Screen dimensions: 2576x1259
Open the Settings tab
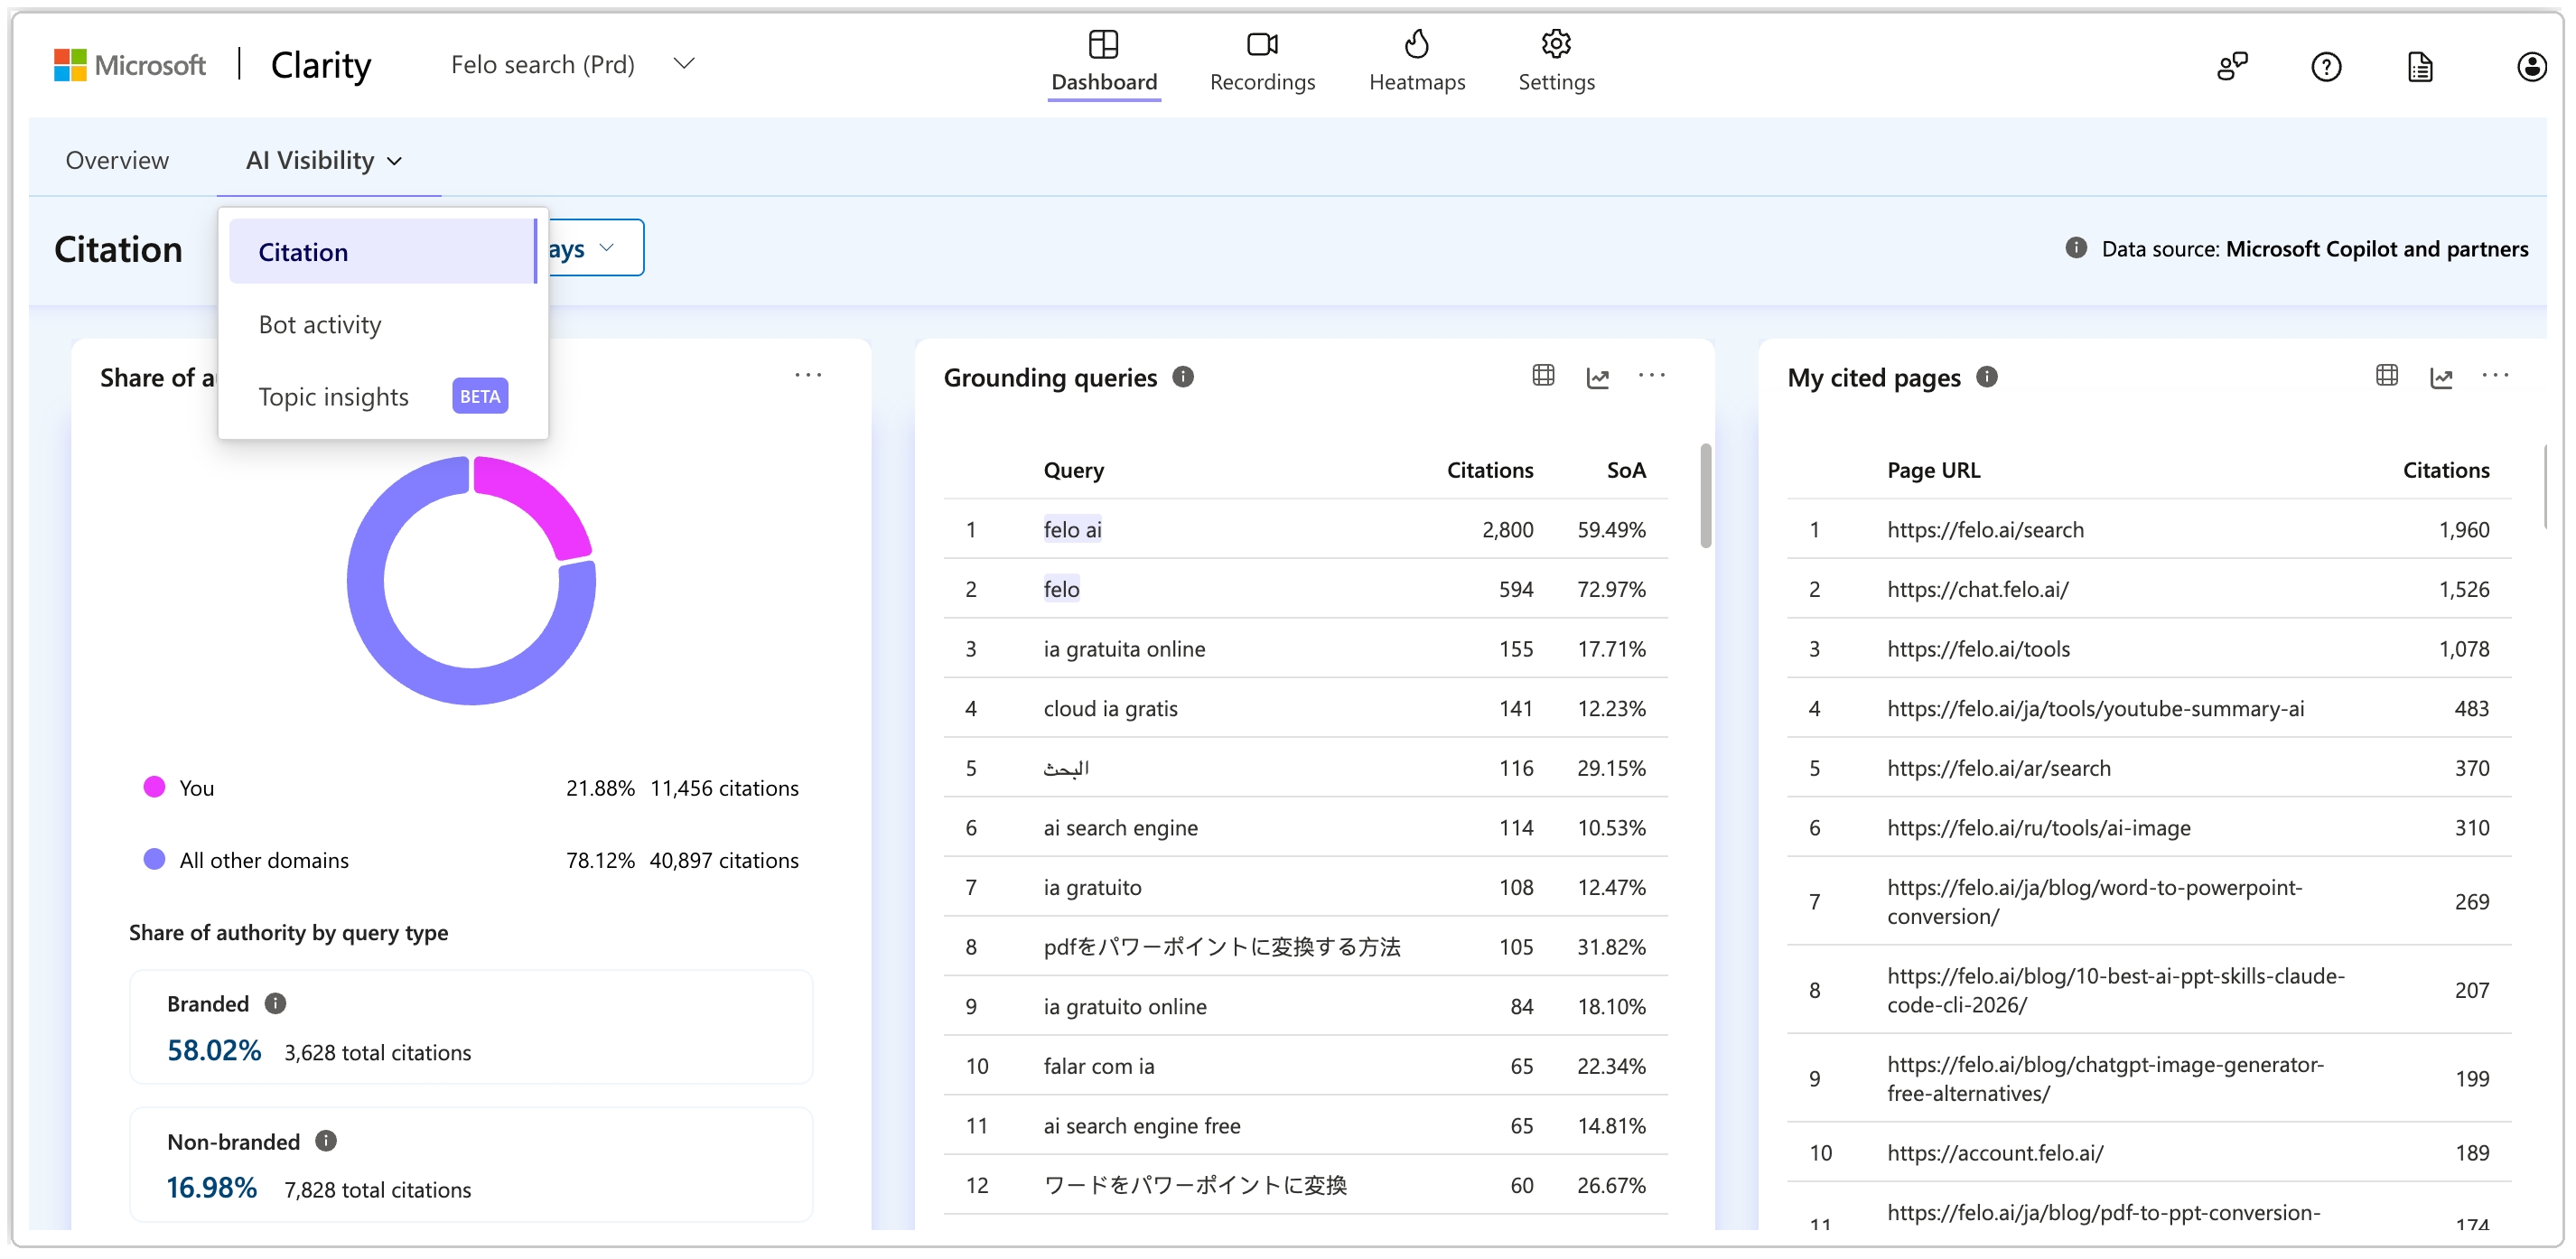click(1556, 62)
